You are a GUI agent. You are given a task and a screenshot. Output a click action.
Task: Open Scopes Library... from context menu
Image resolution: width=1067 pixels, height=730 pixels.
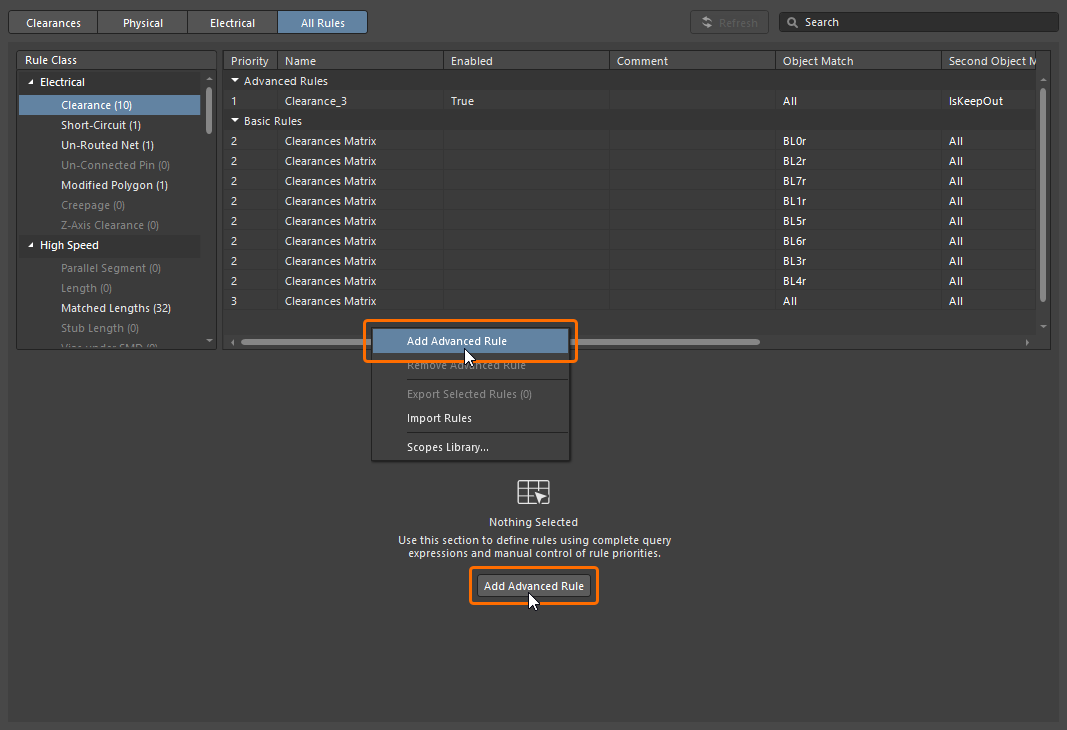point(470,447)
